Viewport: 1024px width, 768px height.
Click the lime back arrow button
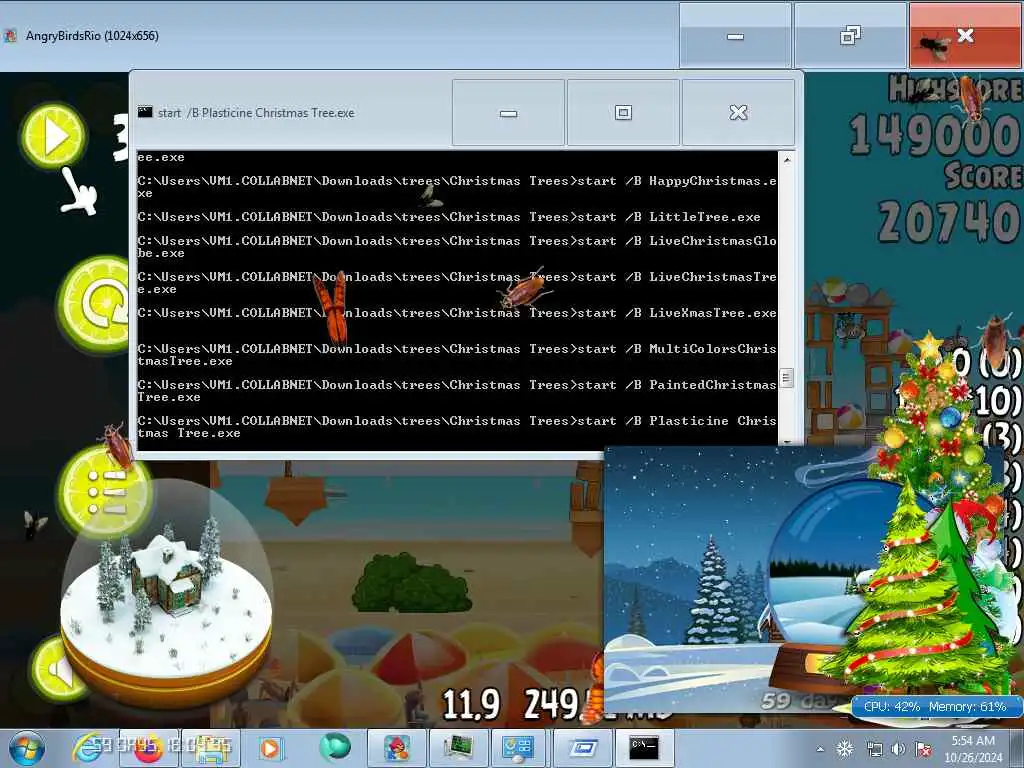[x=57, y=668]
